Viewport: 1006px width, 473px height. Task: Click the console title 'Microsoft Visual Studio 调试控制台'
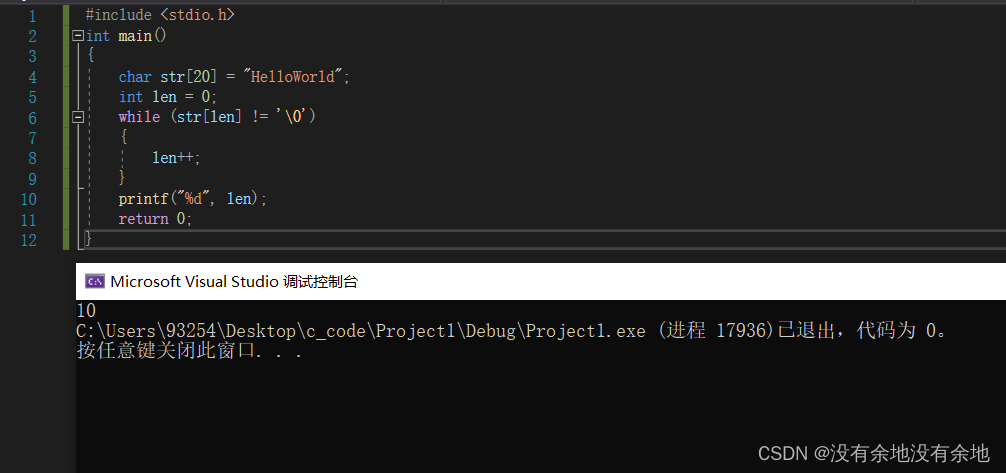(234, 281)
